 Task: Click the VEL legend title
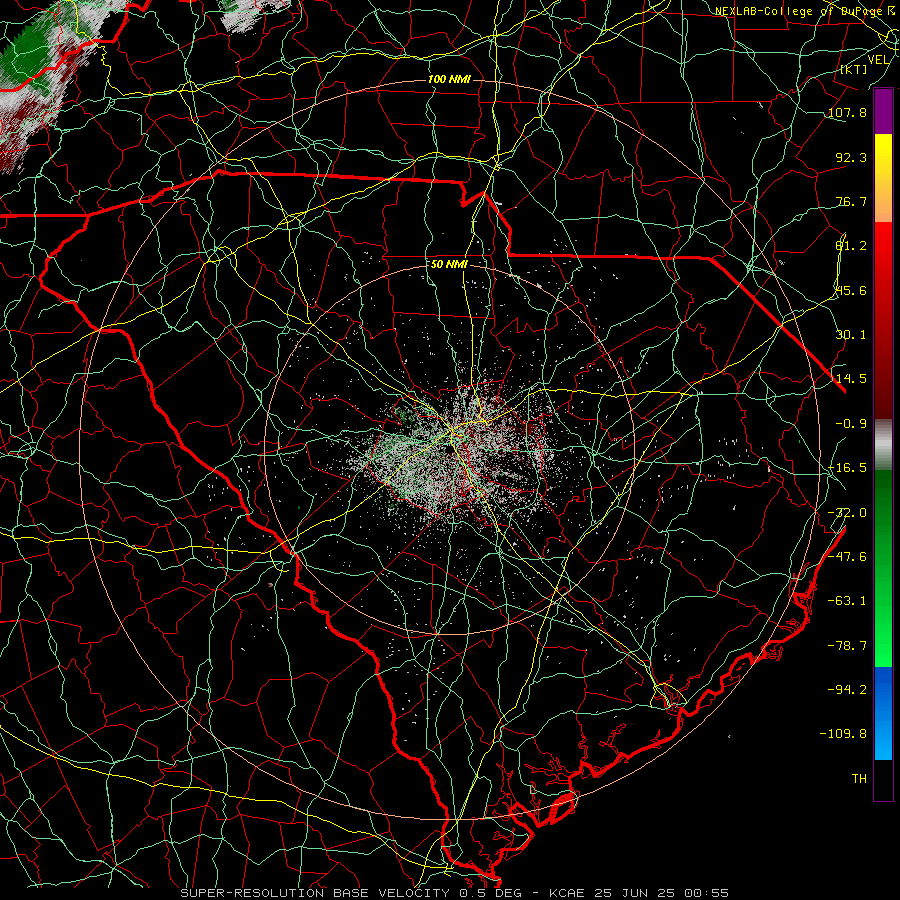point(878,60)
